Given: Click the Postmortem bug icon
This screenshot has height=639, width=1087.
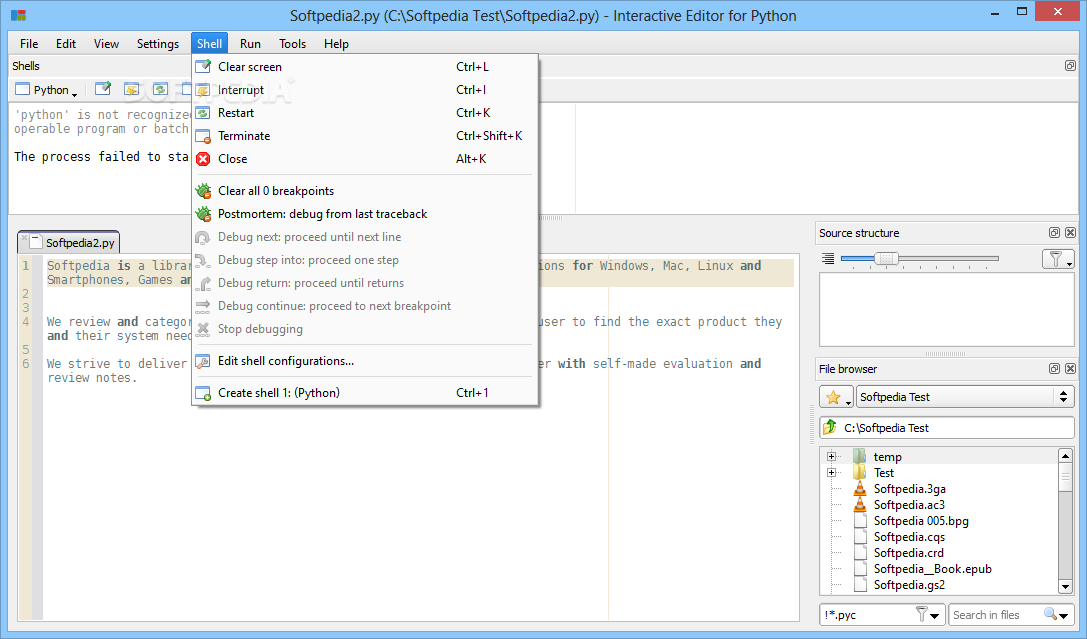Looking at the screenshot, I should click(203, 213).
